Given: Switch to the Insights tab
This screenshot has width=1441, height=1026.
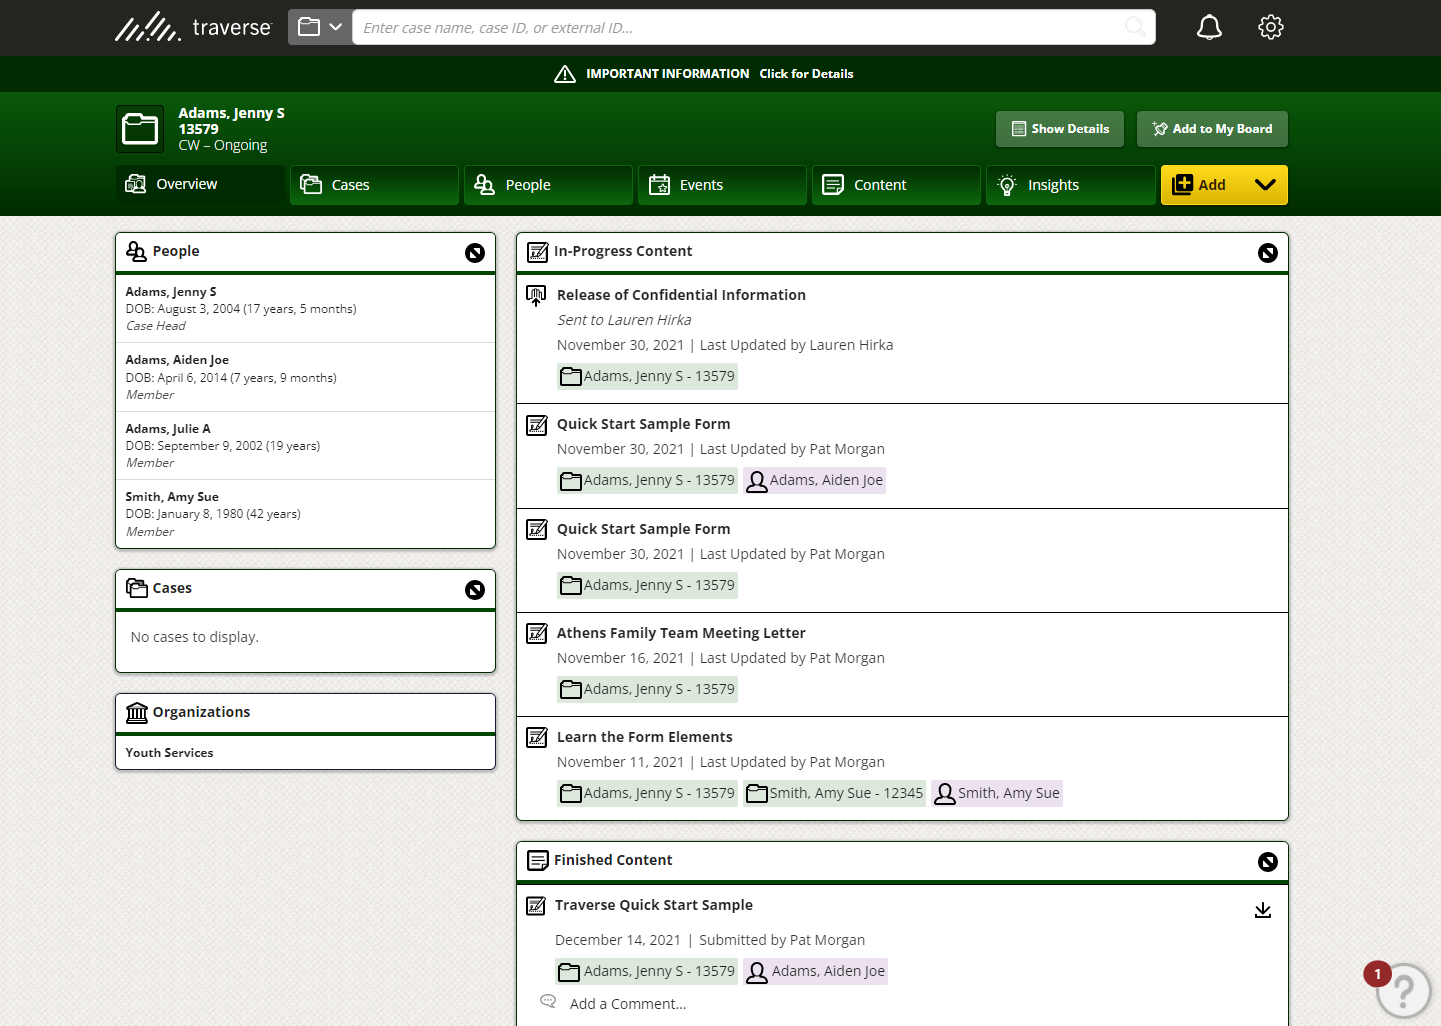Looking at the screenshot, I should pyautogui.click(x=1070, y=185).
